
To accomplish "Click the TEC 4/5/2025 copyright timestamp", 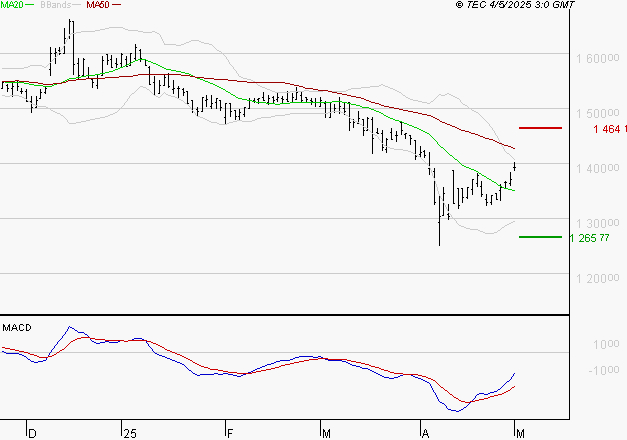I will click(x=515, y=5).
